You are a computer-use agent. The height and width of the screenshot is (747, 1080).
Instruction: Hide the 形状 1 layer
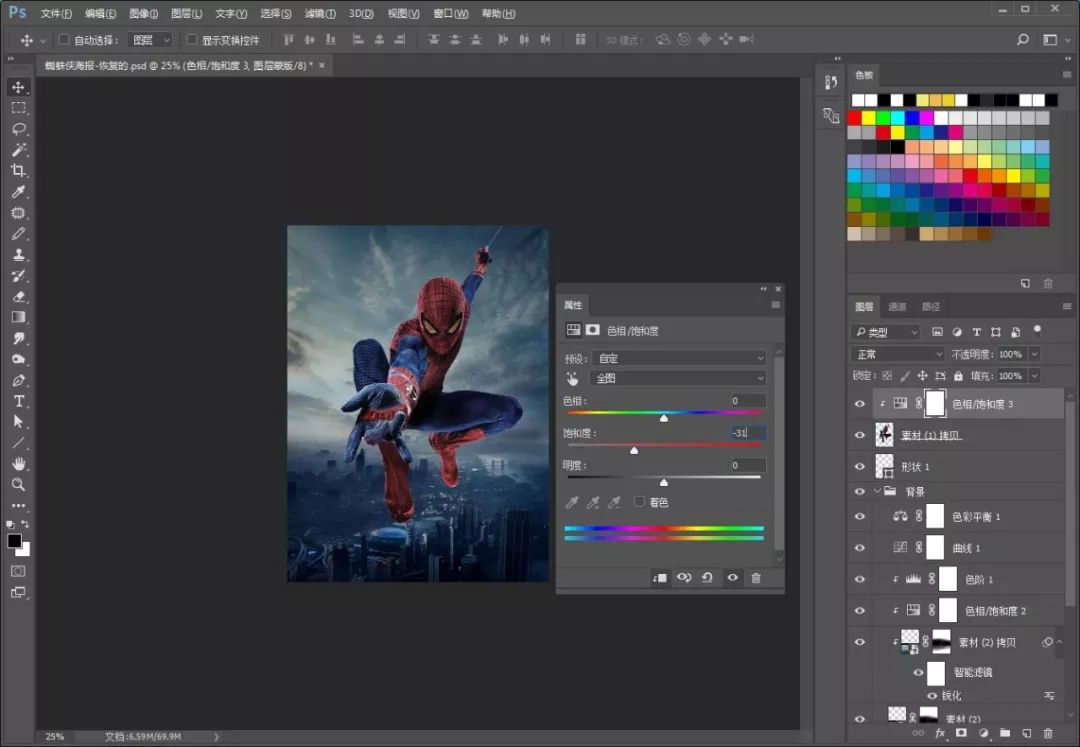click(860, 466)
